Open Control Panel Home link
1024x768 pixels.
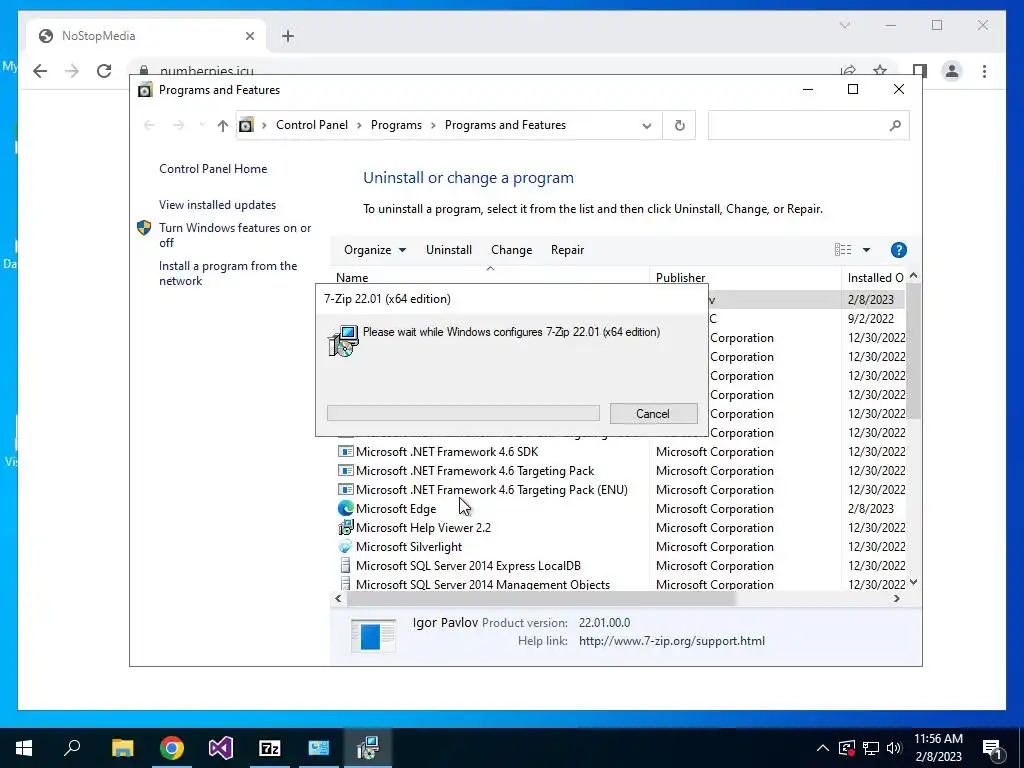213,168
